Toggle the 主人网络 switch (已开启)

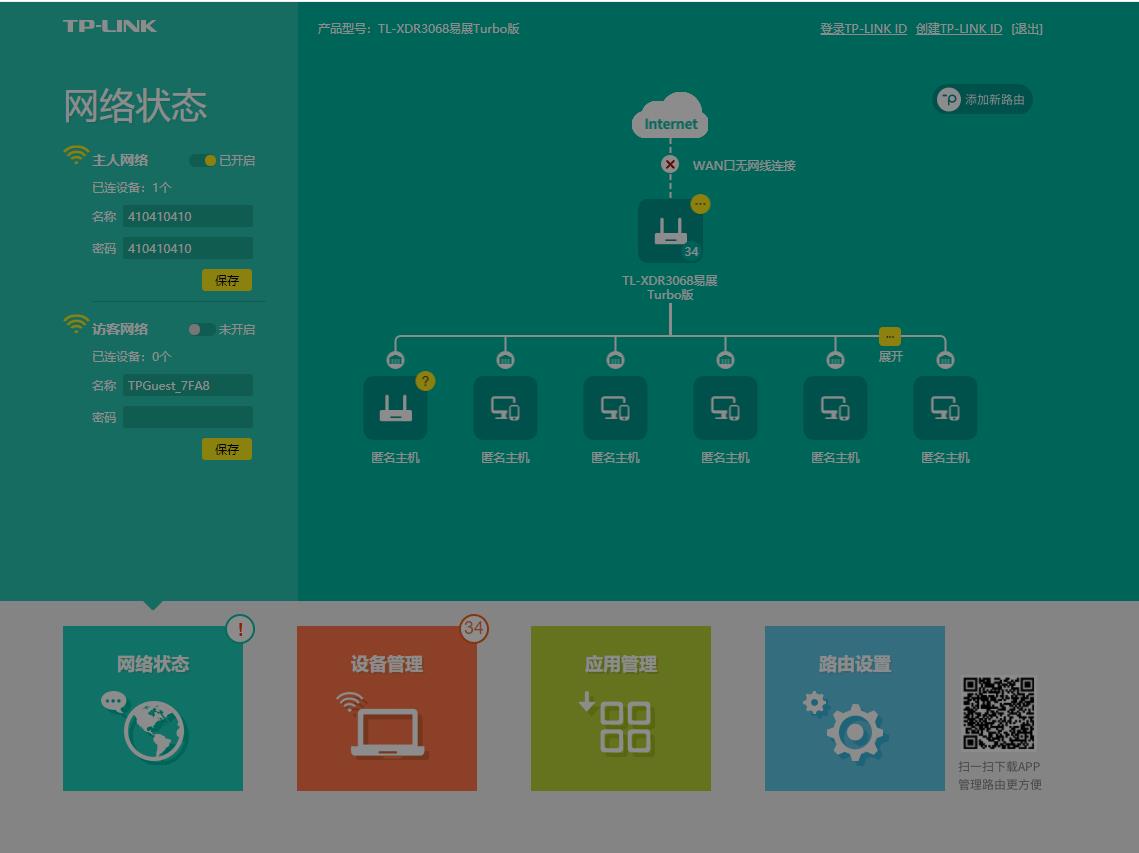203,161
